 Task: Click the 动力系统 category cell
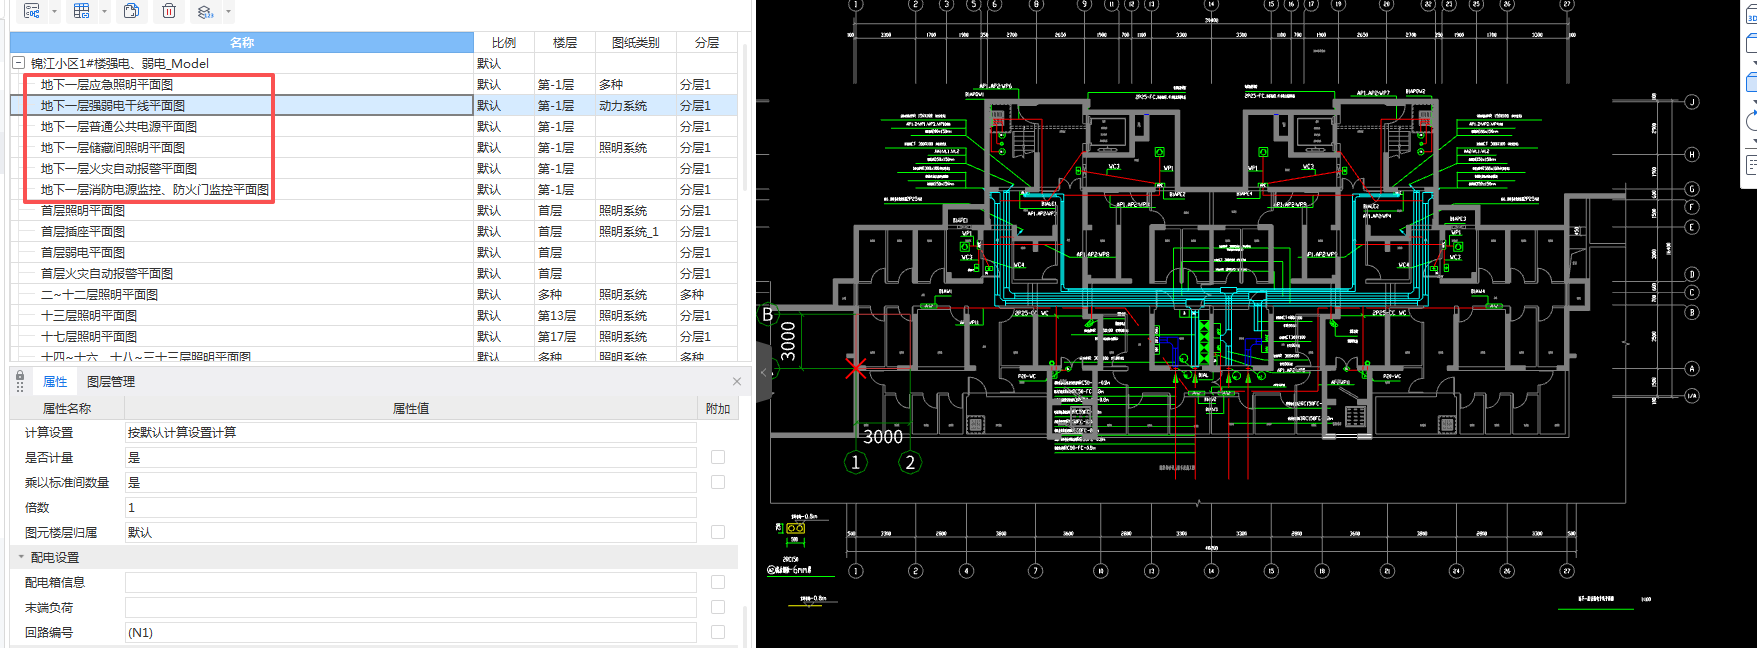coord(635,106)
